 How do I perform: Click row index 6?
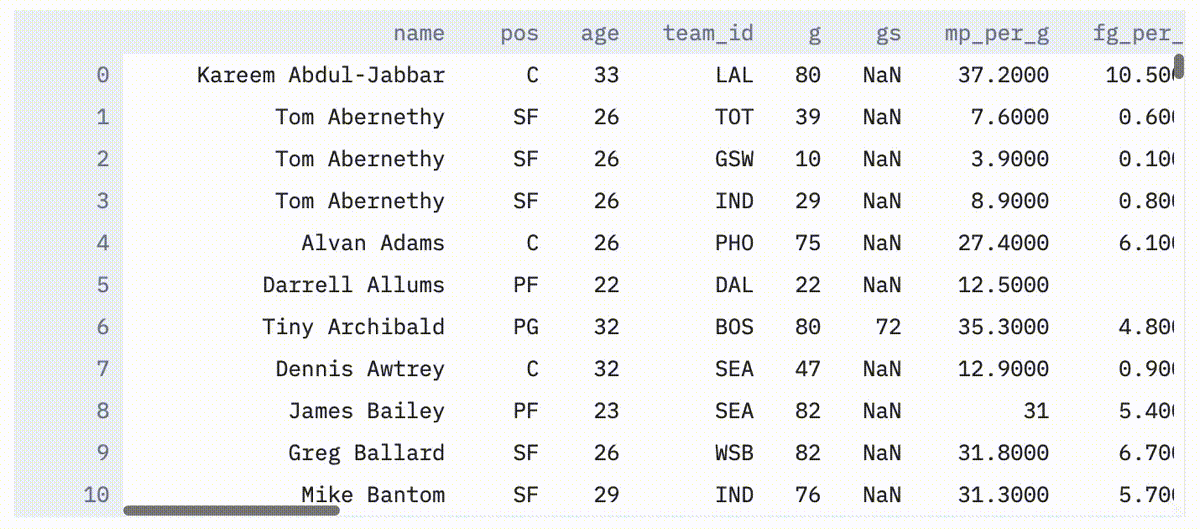pos(103,327)
